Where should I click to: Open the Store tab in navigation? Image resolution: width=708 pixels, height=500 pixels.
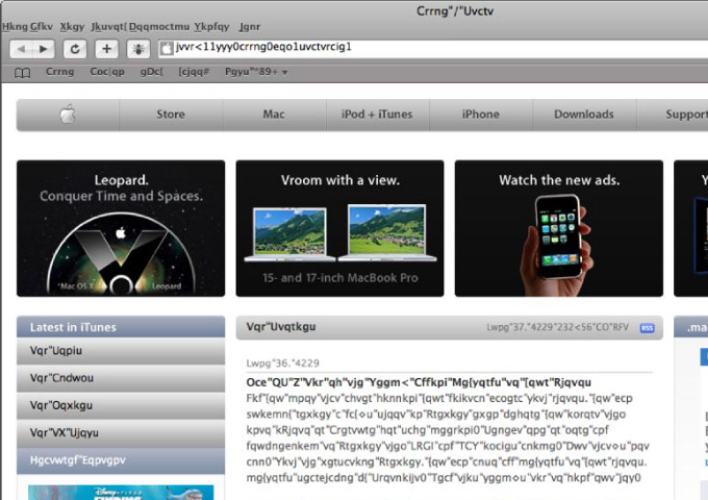tap(171, 114)
